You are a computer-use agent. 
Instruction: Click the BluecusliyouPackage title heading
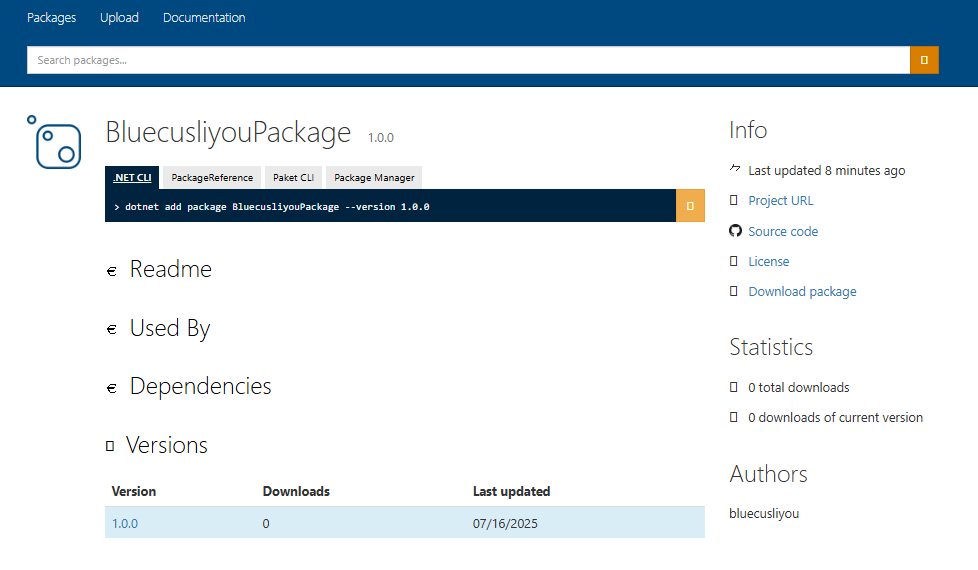pyautogui.click(x=228, y=132)
